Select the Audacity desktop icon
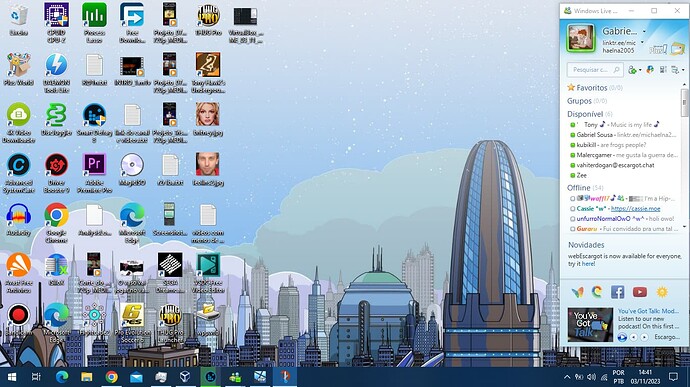Viewport: 690px width, 387px height. [x=18, y=220]
